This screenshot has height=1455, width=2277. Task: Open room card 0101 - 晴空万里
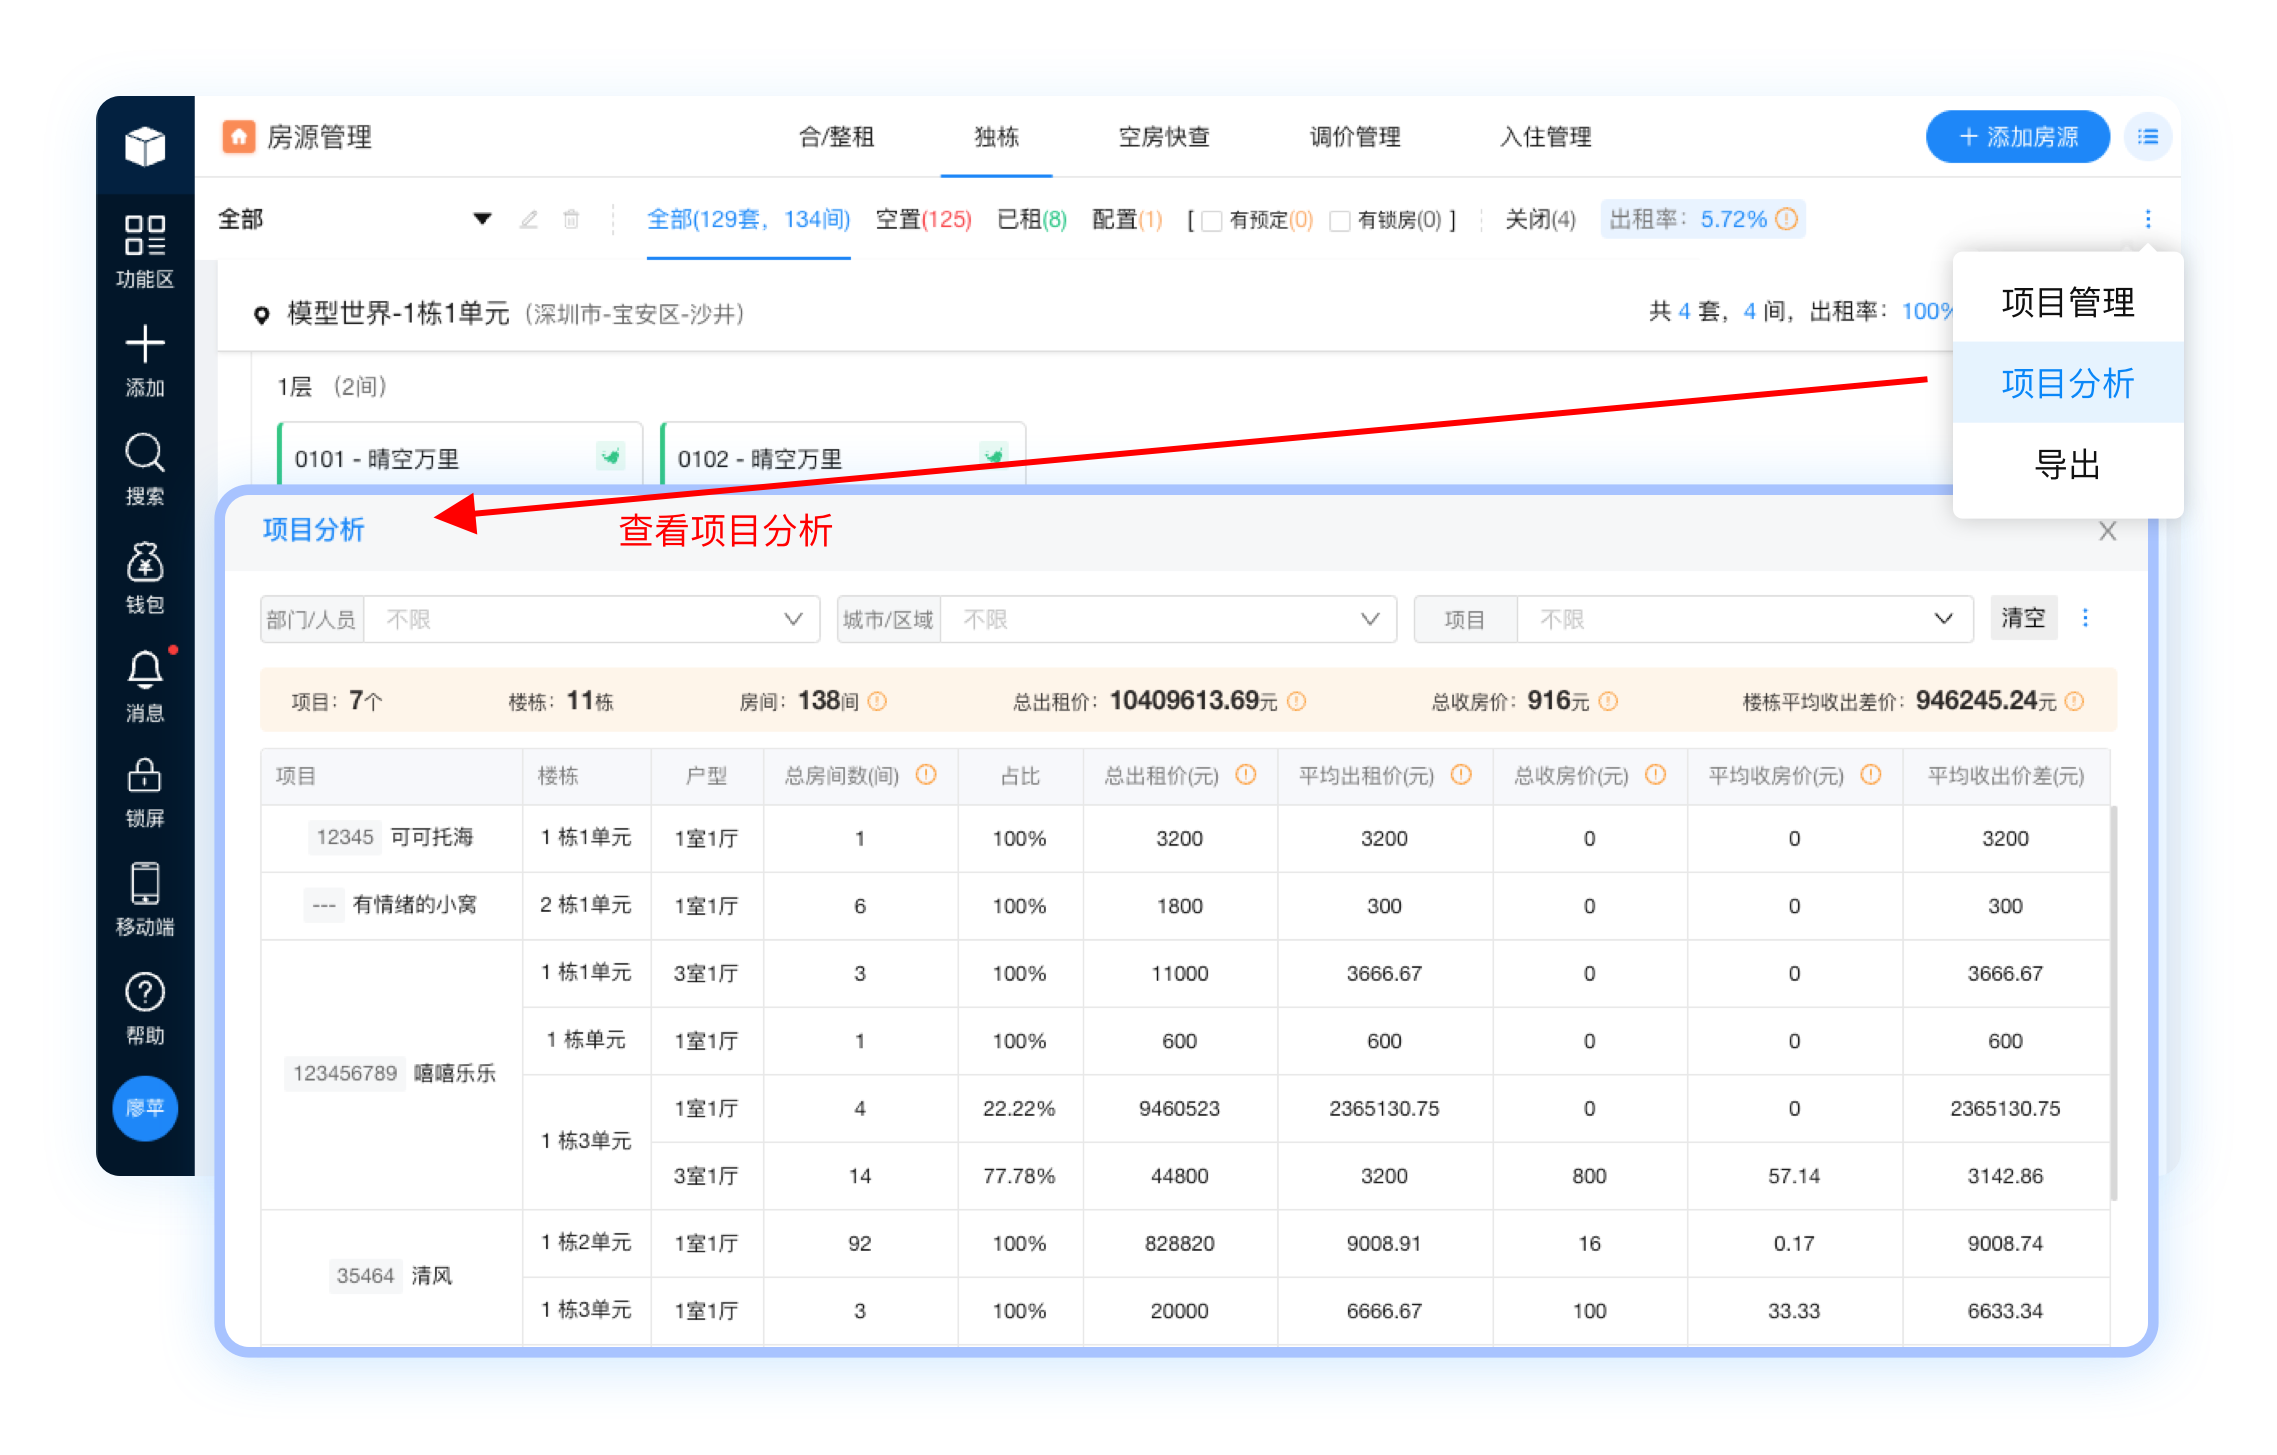(460, 456)
